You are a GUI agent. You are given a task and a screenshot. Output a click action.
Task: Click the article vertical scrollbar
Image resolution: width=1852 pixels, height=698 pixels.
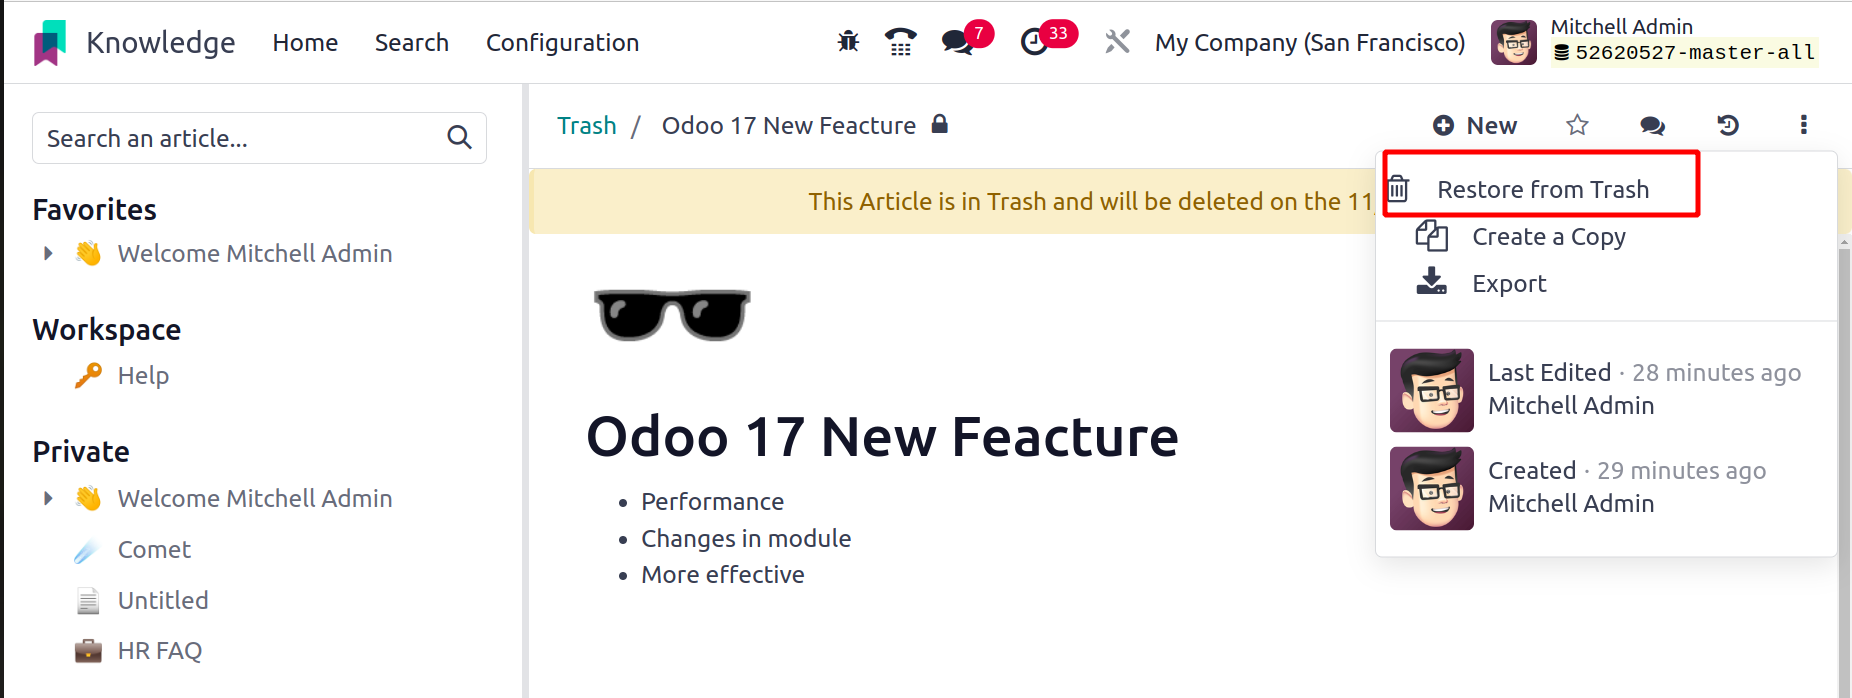tap(1845, 470)
